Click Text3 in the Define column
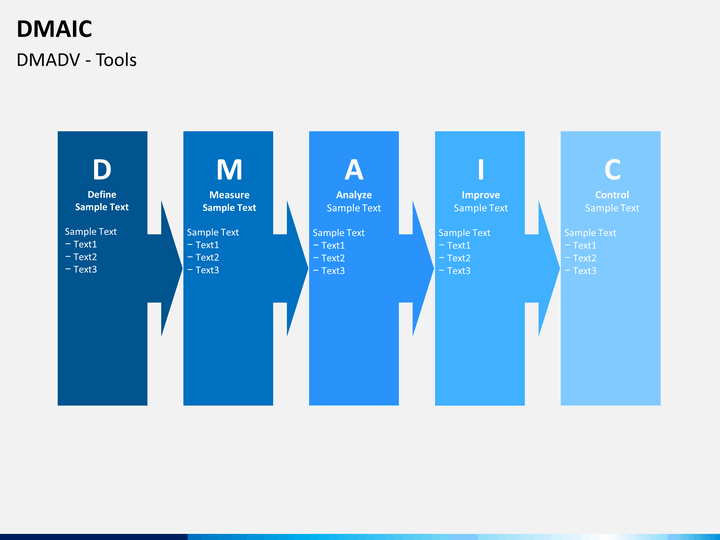Screen dimensions: 720x540 click(85, 269)
